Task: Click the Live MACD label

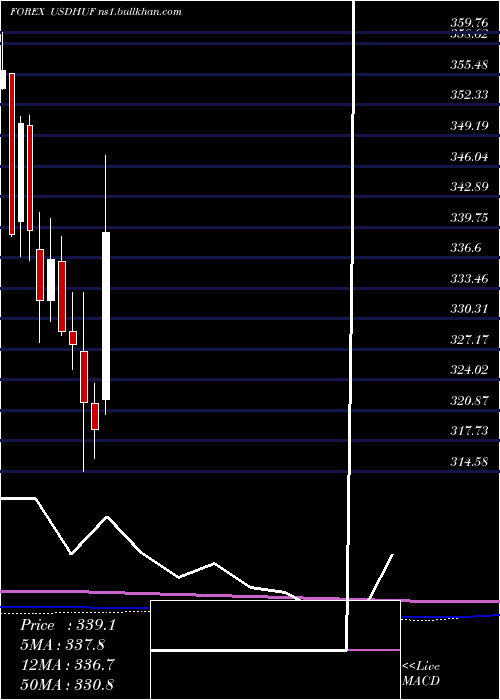Action: coord(421,674)
